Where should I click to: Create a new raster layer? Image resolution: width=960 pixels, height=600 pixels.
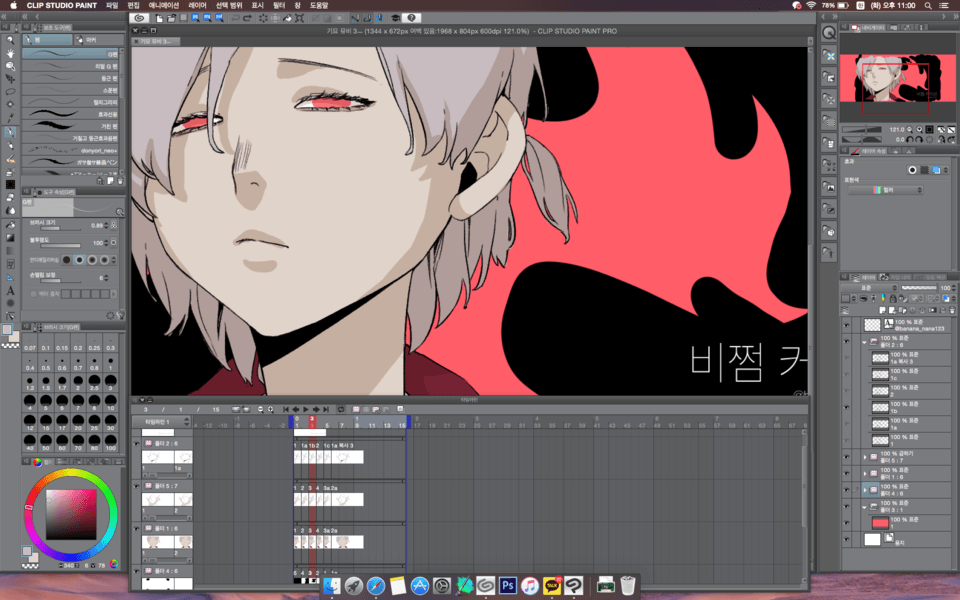(x=881, y=309)
